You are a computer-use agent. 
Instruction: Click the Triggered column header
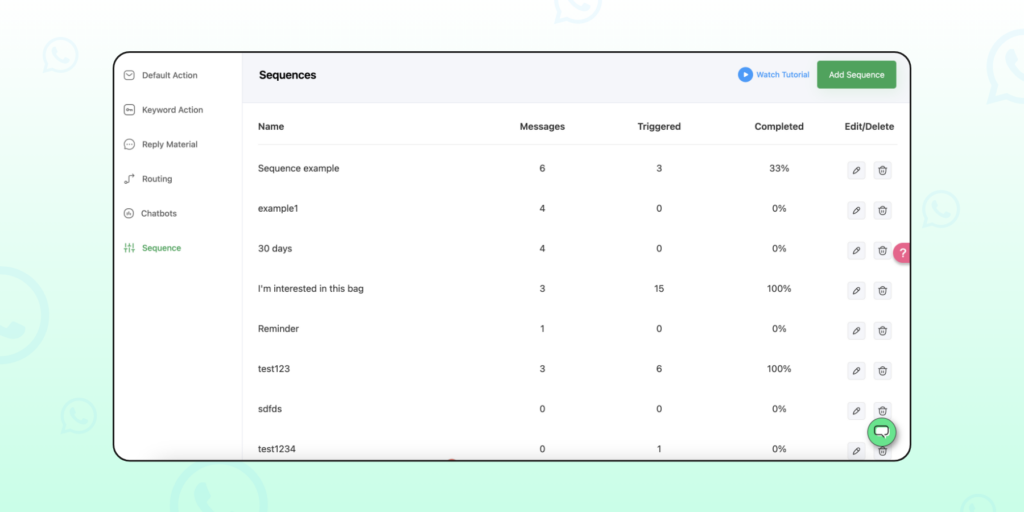(659, 127)
